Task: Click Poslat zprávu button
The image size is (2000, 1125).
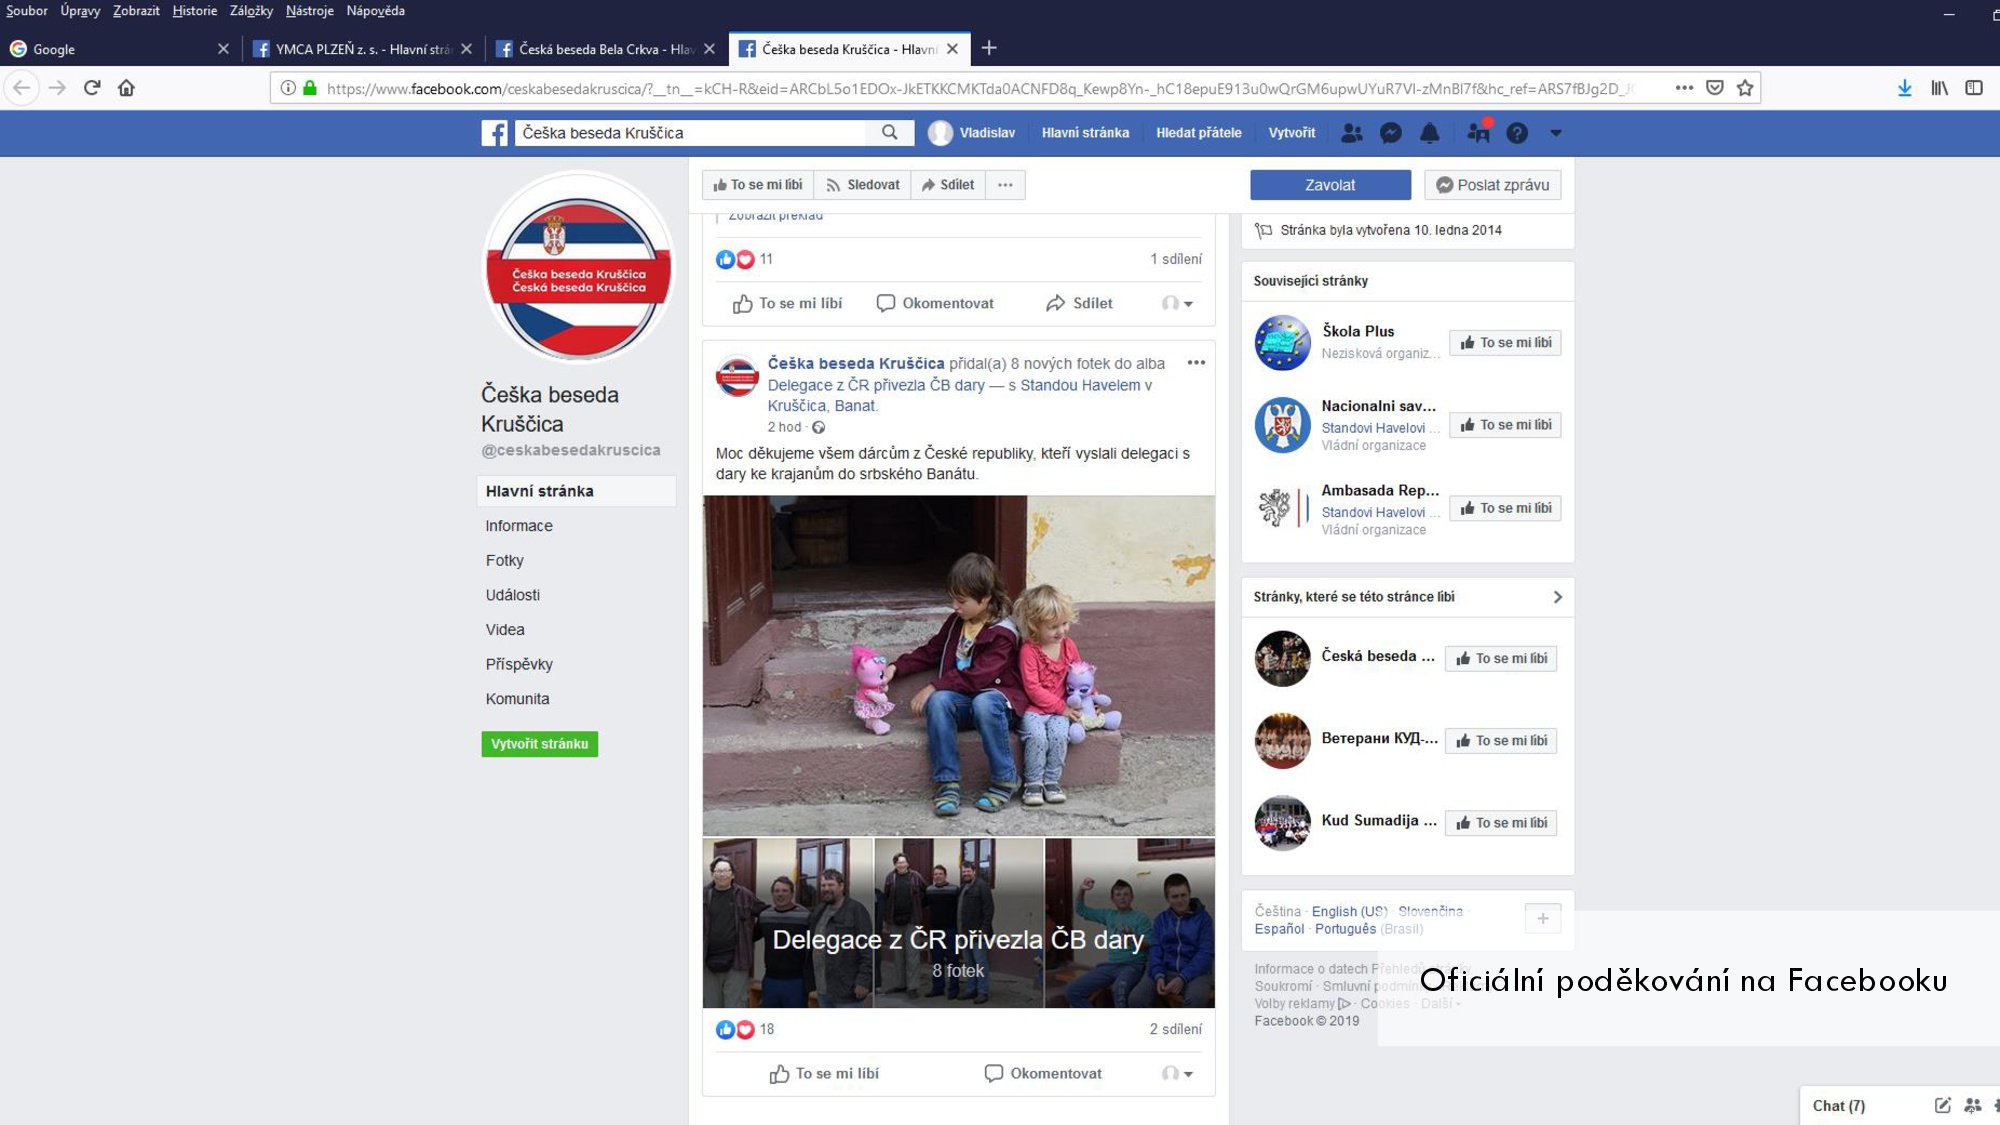Action: point(1493,185)
